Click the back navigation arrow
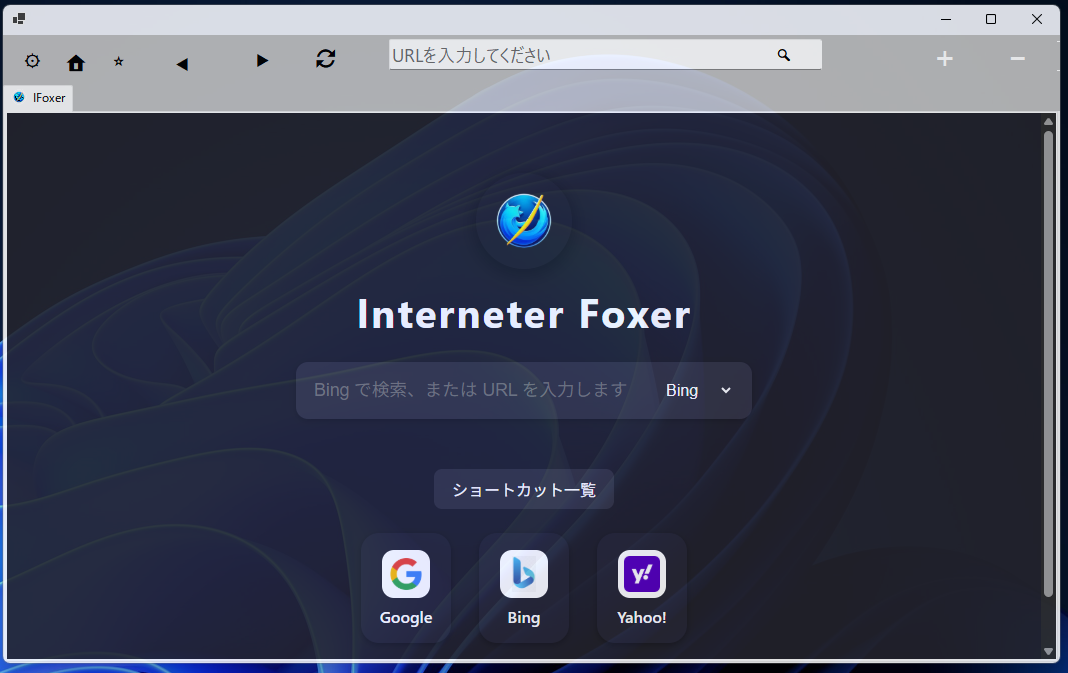The width and height of the screenshot is (1068, 673). tap(181, 61)
